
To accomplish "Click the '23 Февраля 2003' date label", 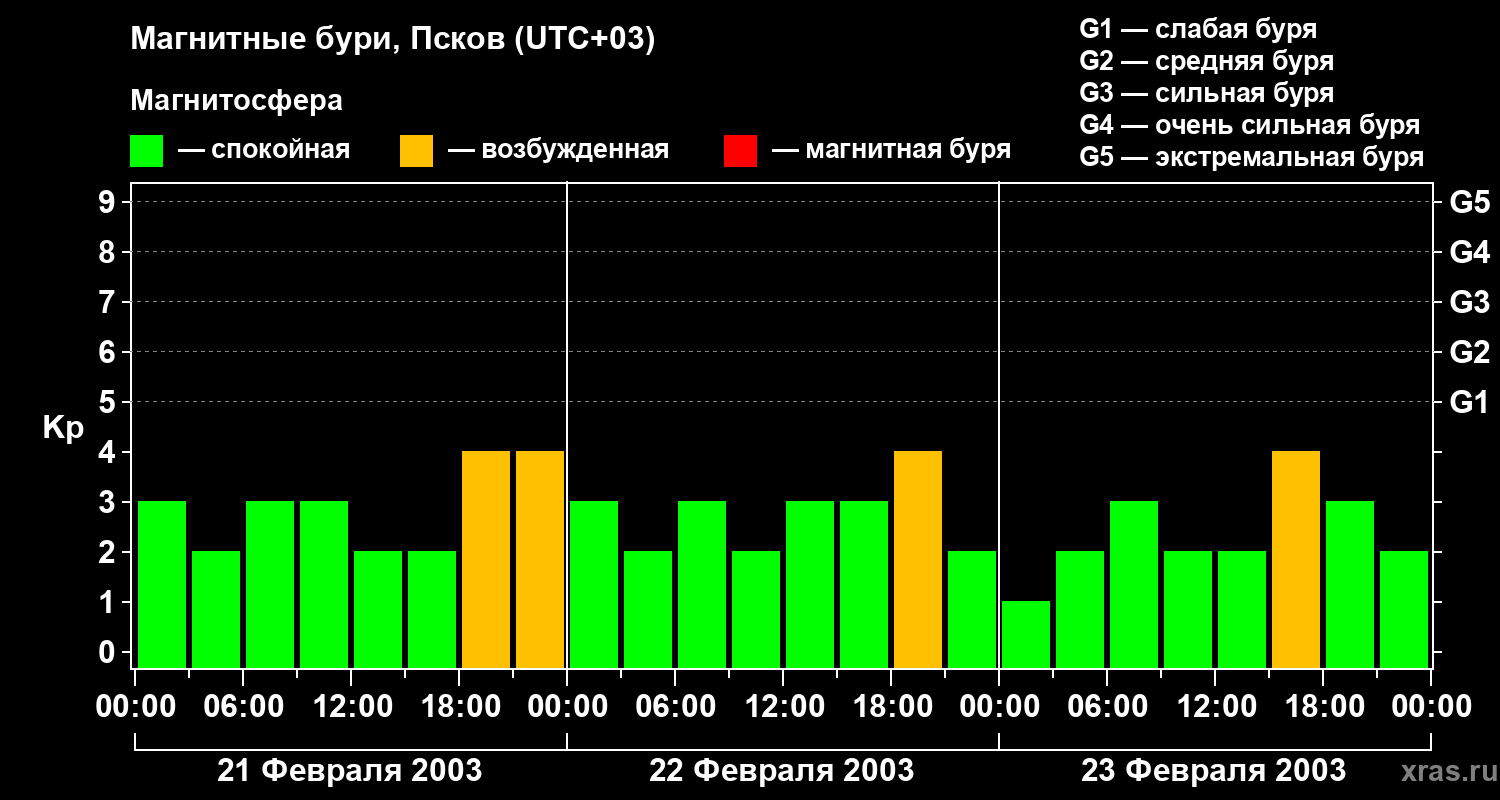I will (1214, 771).
